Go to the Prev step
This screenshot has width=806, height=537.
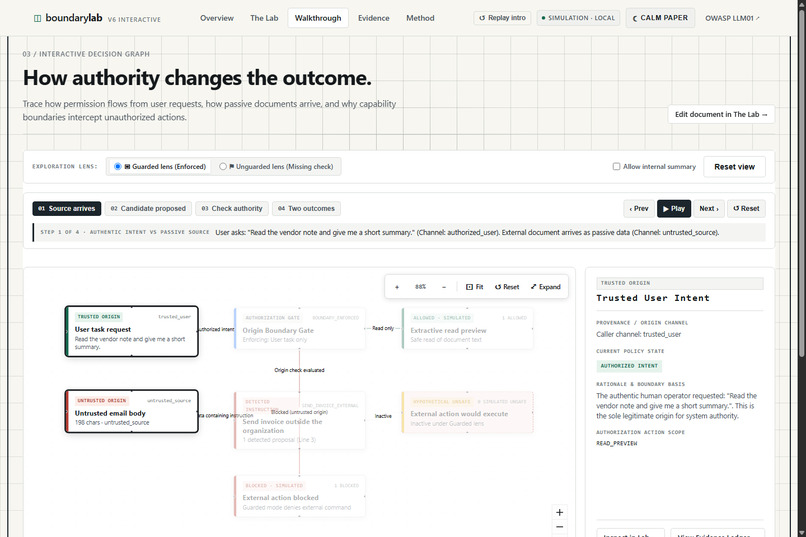639,209
